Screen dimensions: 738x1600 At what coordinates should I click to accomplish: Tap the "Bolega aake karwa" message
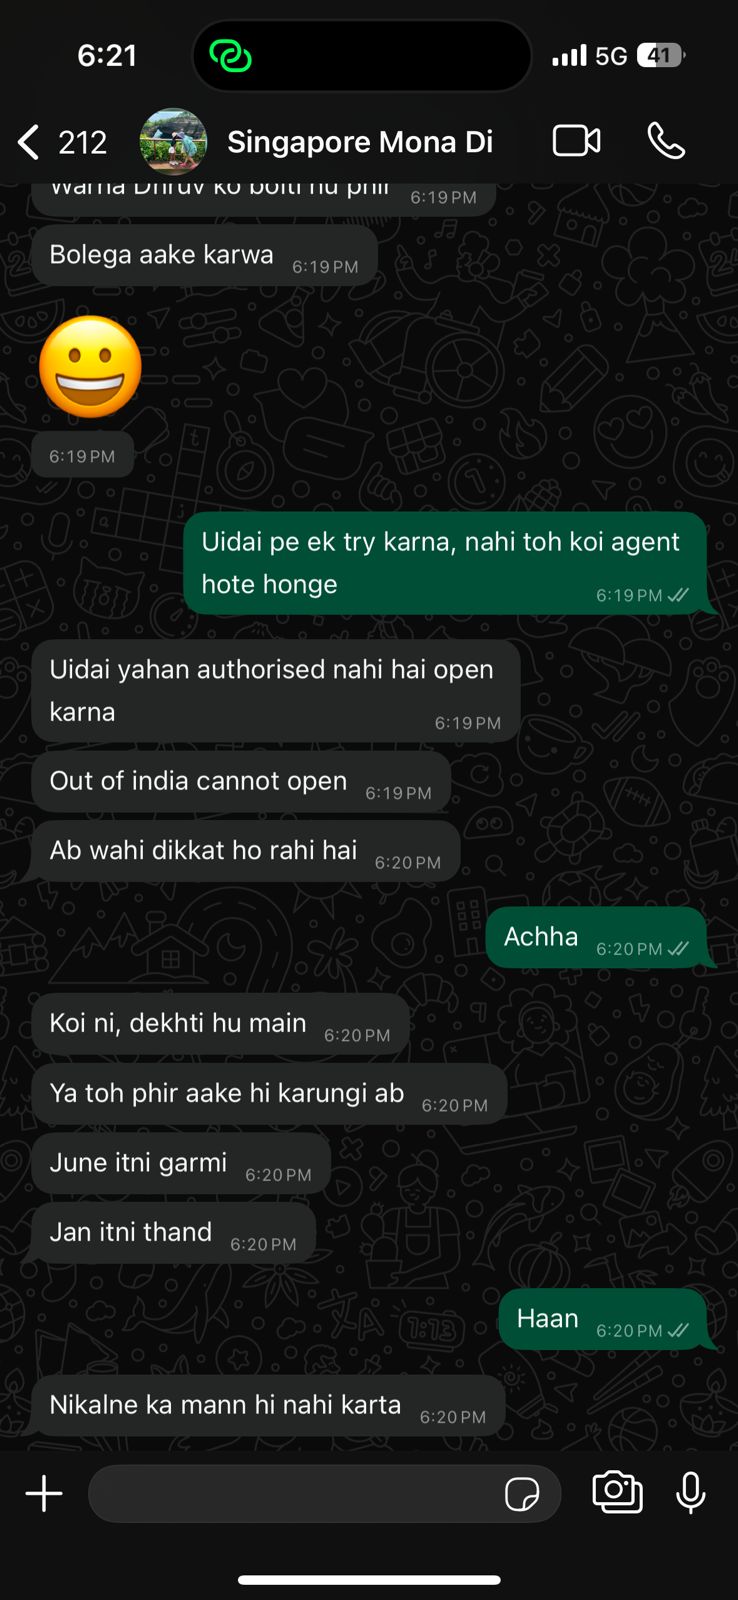[x=205, y=255]
